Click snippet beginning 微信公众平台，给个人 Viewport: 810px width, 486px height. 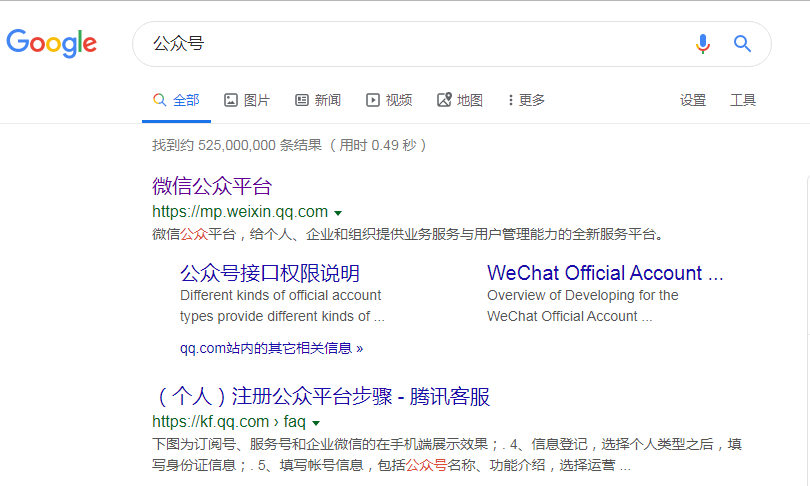[408, 234]
